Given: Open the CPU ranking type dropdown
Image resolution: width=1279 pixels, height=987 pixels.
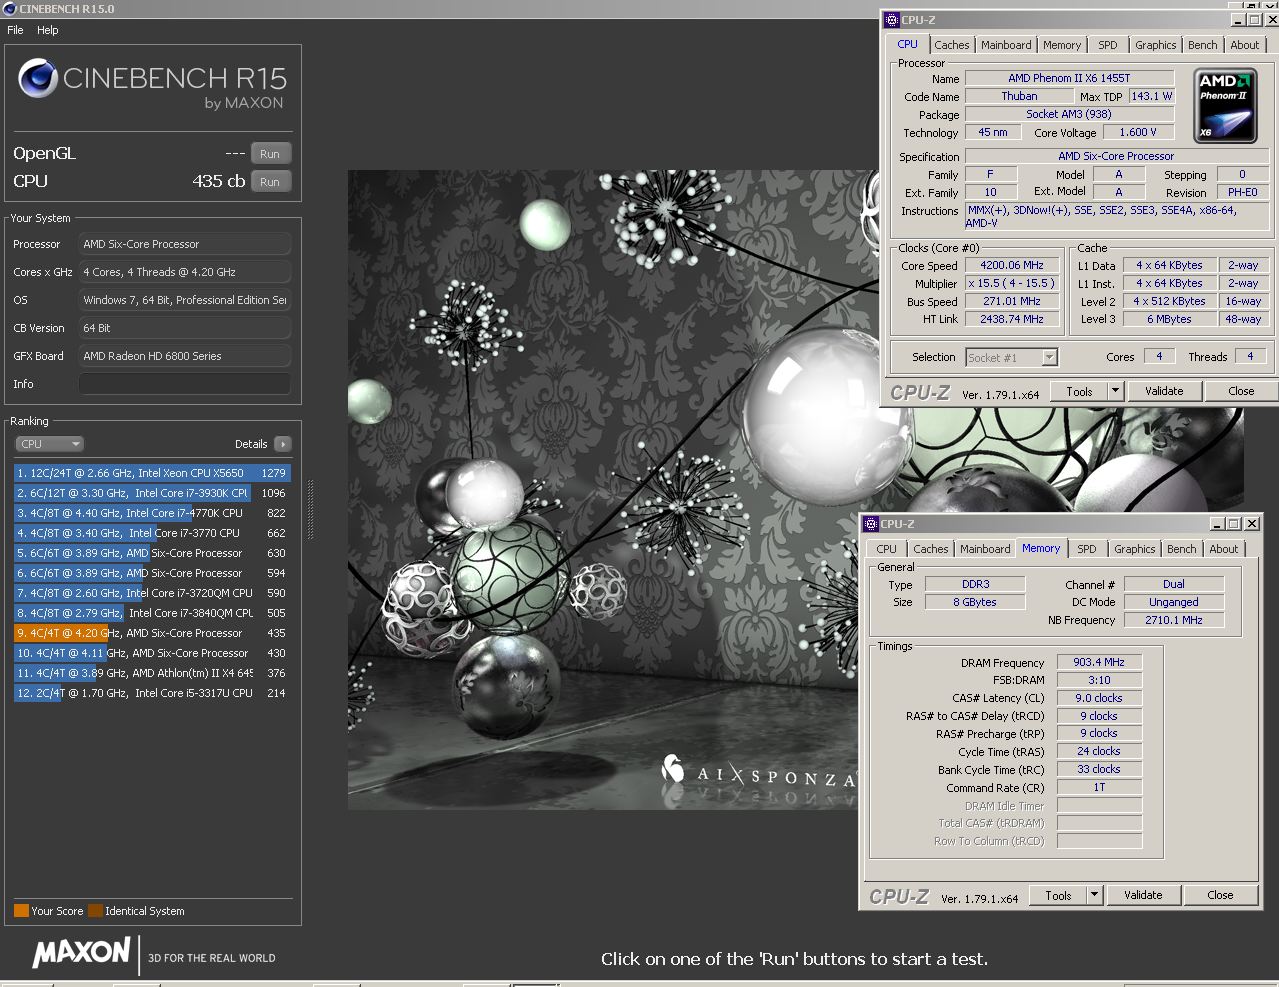Looking at the screenshot, I should point(49,444).
